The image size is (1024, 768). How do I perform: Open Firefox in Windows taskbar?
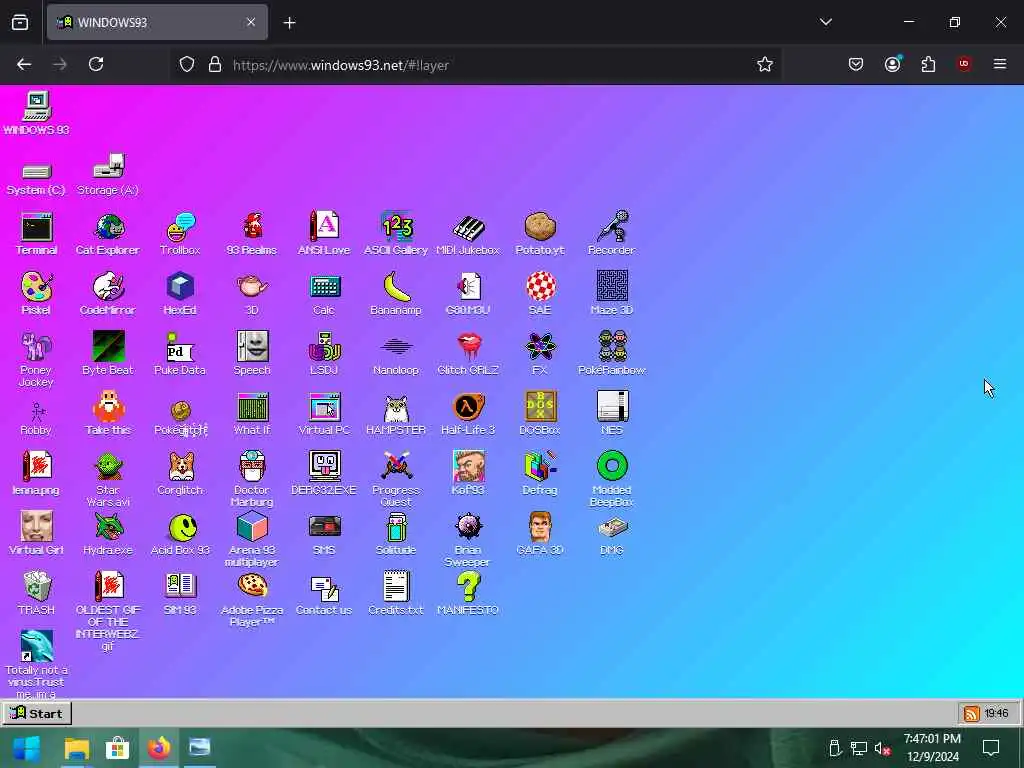pyautogui.click(x=159, y=748)
